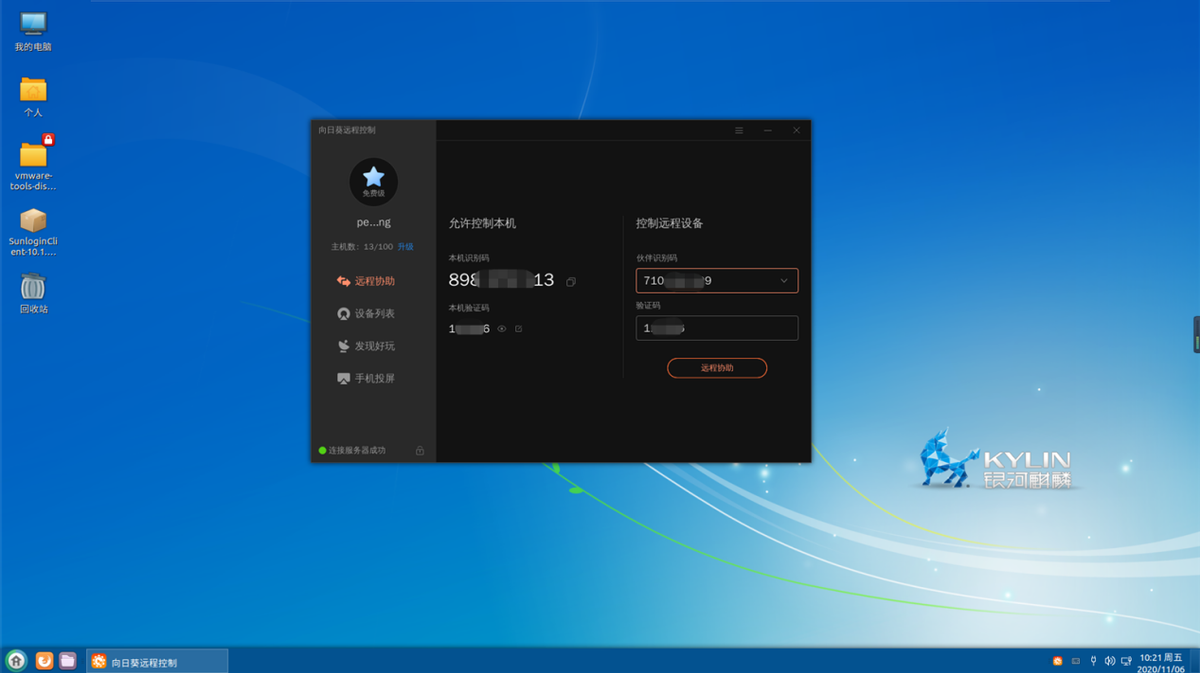Select the 远程协助 sidebar tab
Image resolution: width=1200 pixels, height=673 pixels.
pos(367,281)
